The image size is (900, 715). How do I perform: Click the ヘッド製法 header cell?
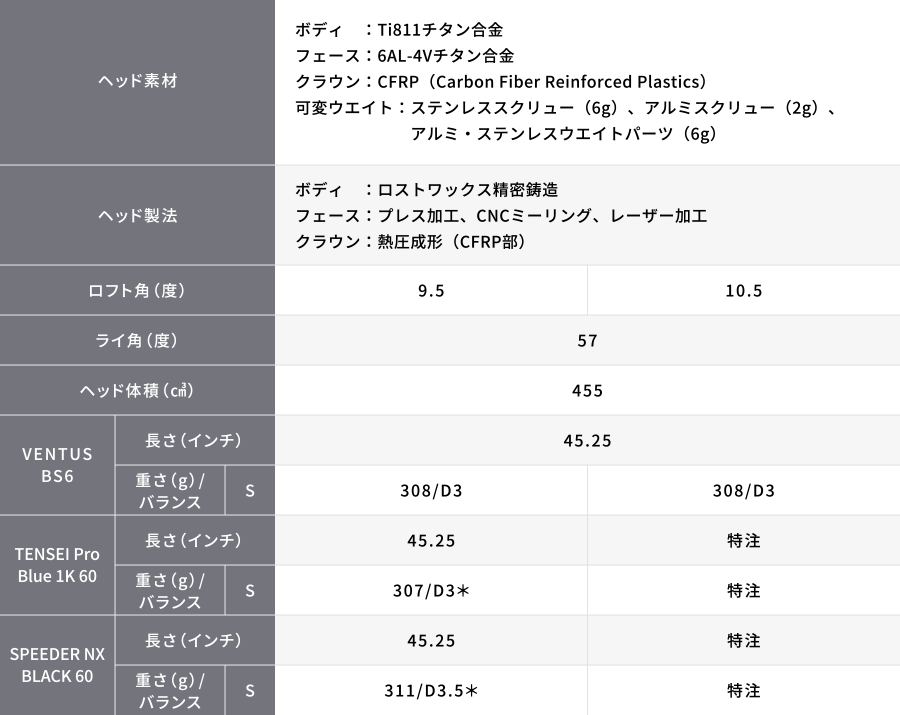click(137, 215)
